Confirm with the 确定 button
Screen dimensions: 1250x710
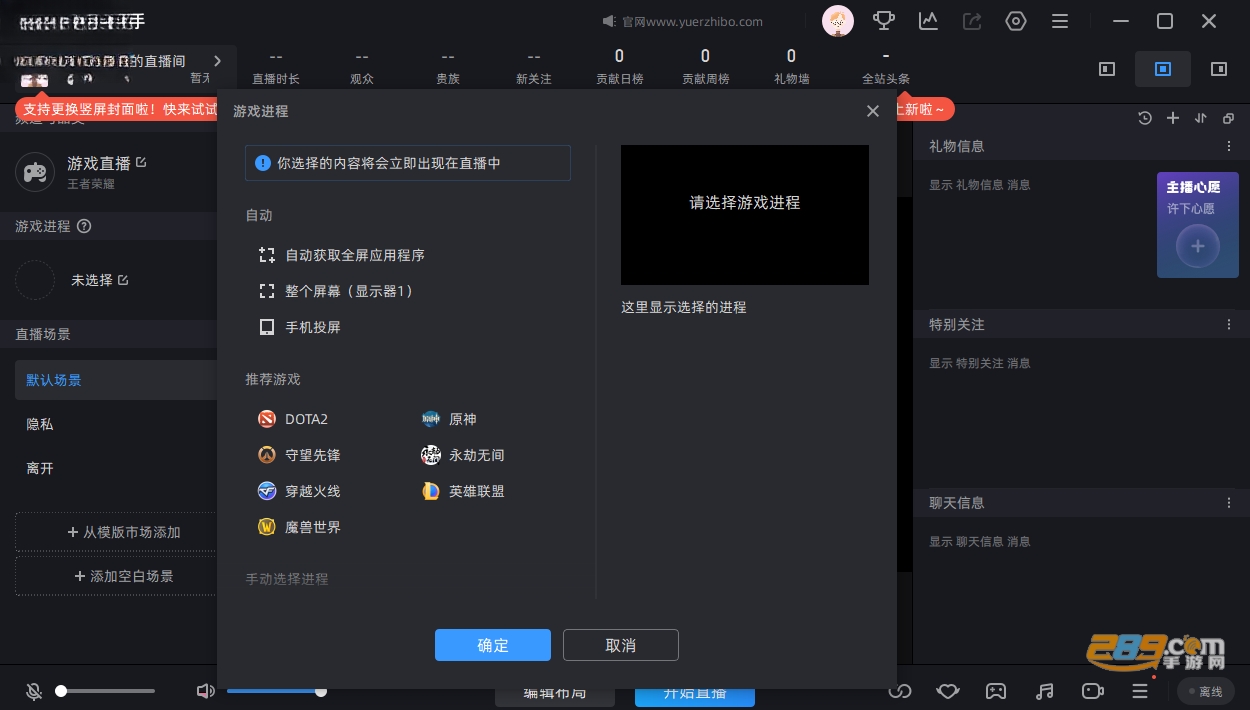493,645
